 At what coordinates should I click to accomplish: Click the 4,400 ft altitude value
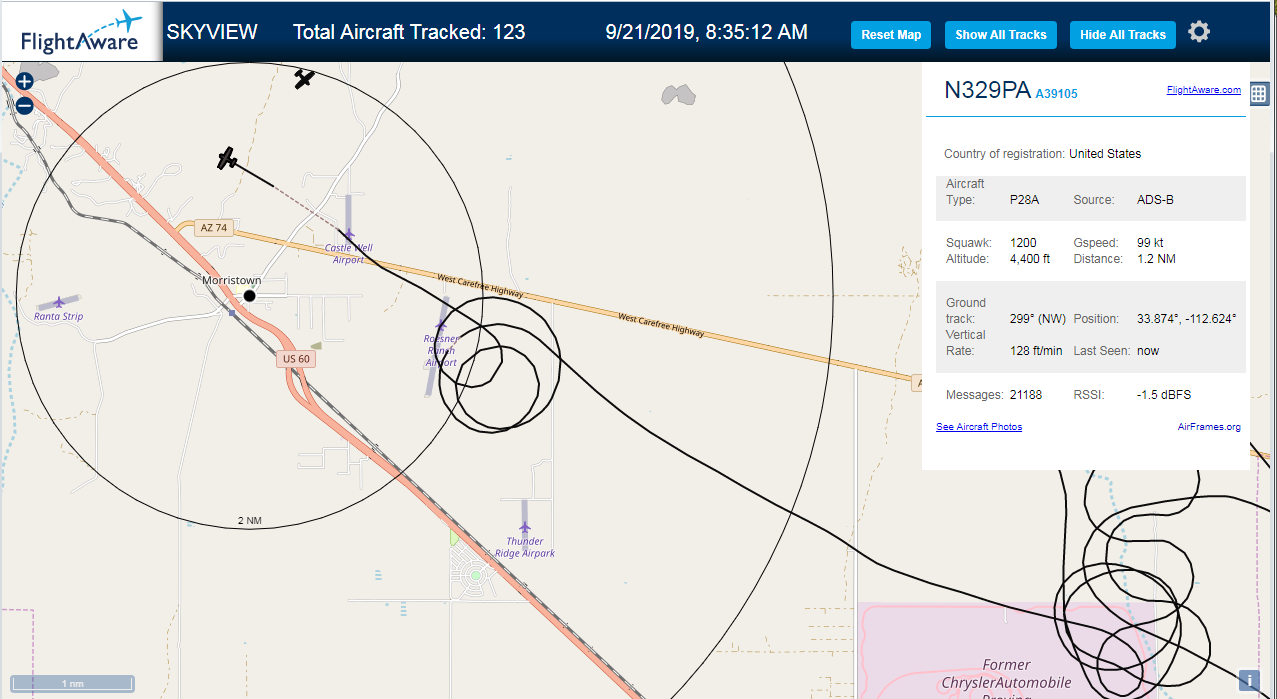point(1030,259)
